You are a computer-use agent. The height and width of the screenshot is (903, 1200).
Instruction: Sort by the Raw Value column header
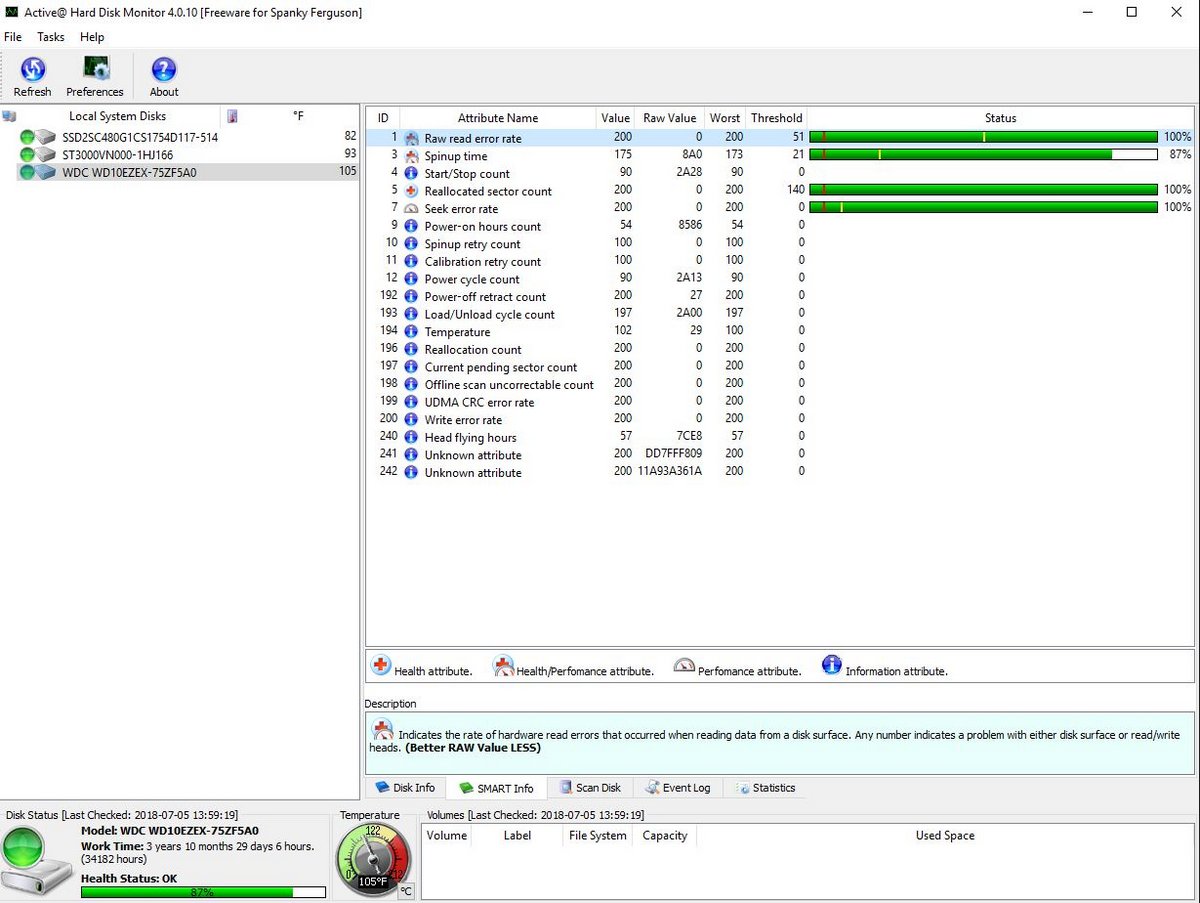pyautogui.click(x=669, y=118)
